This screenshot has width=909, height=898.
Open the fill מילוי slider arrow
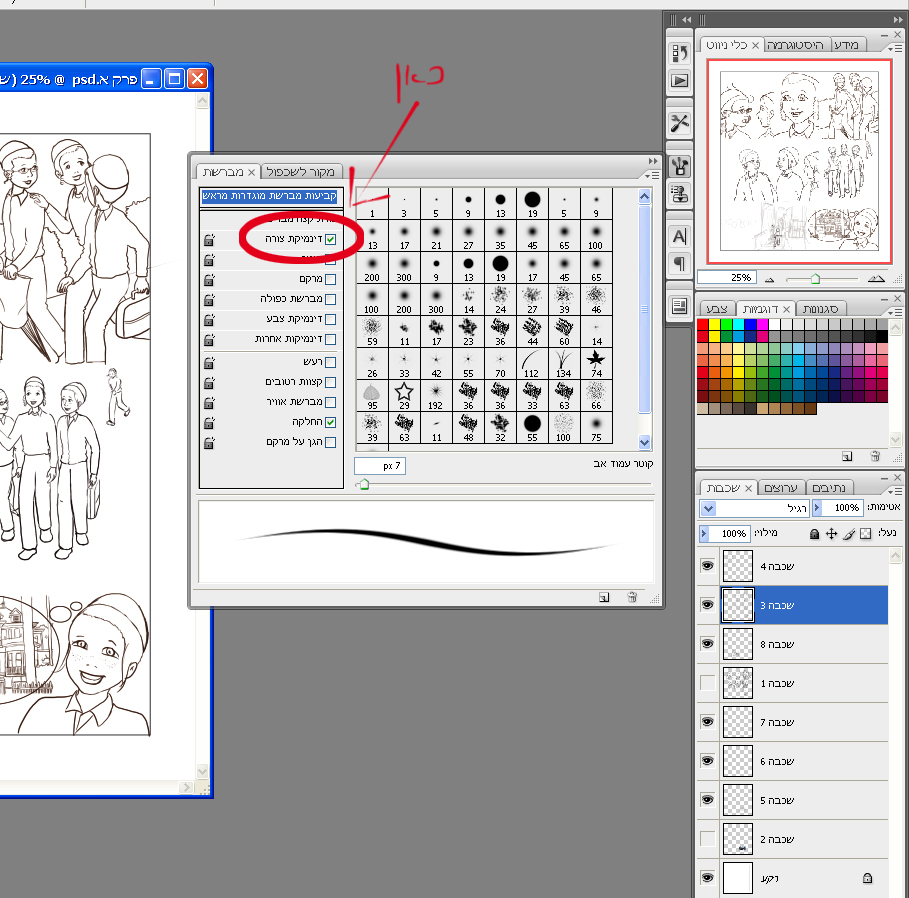coord(704,533)
